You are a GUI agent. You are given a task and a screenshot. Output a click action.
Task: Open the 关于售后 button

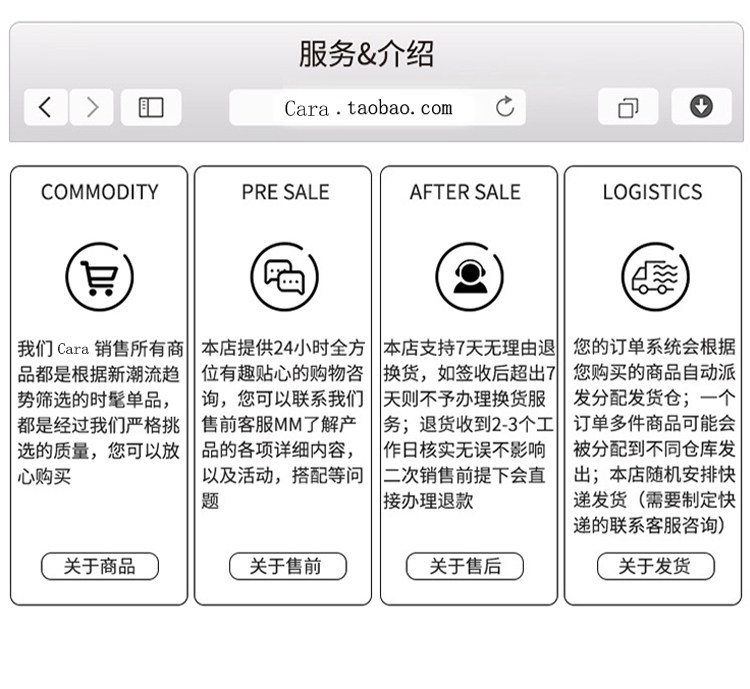point(465,567)
